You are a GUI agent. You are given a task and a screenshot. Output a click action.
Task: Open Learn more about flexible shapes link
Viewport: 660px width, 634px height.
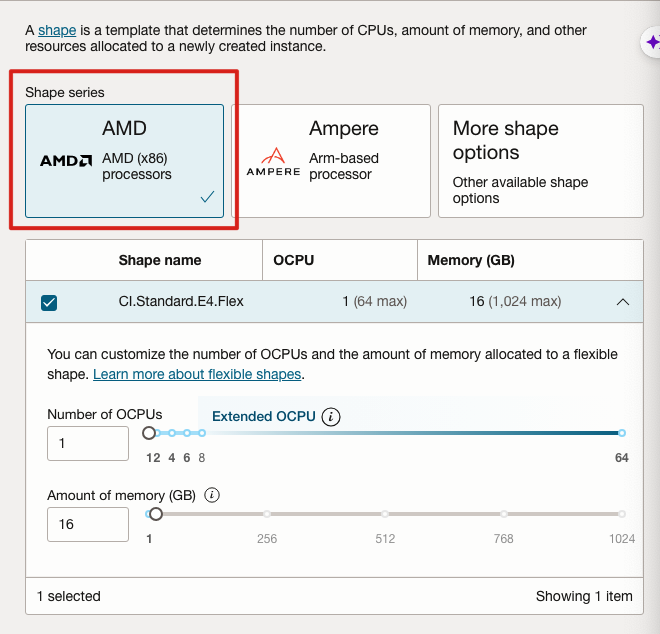(197, 374)
